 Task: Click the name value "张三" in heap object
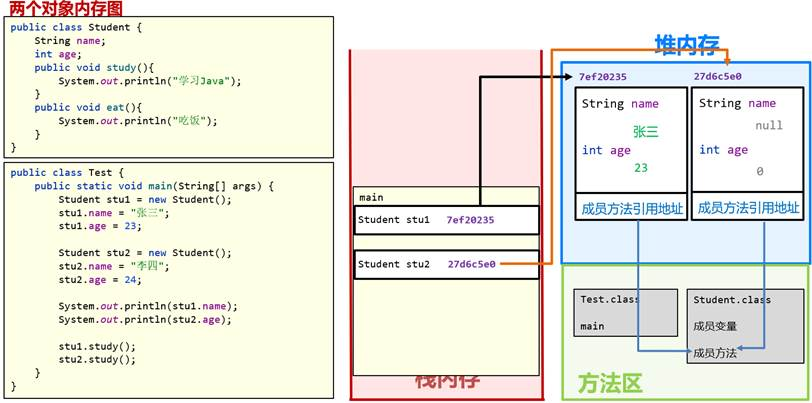[645, 132]
